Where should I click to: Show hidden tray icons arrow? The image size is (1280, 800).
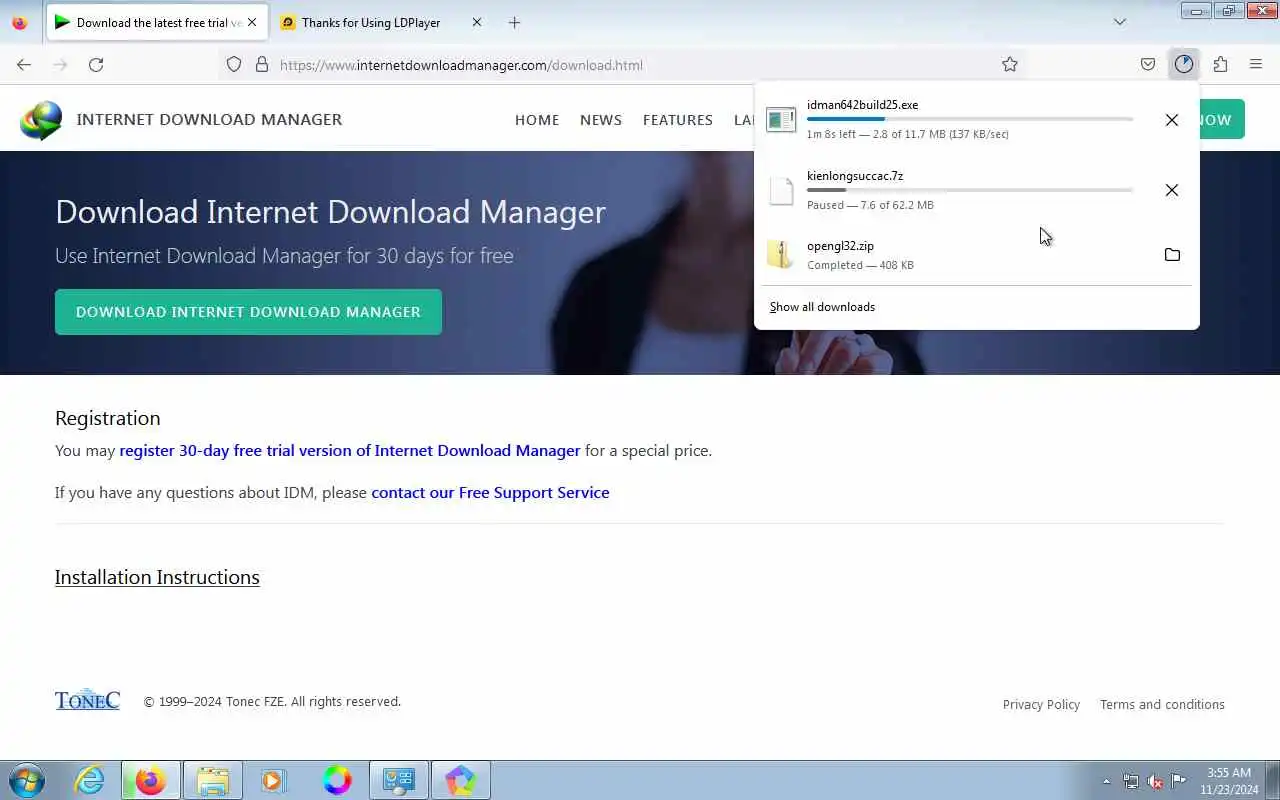coord(1106,781)
